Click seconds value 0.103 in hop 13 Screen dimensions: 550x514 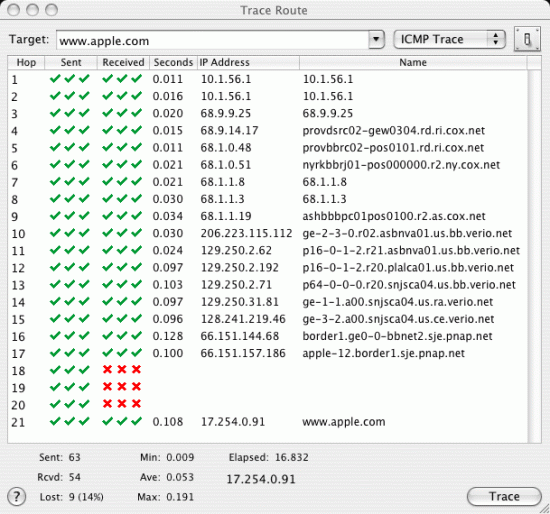168,285
